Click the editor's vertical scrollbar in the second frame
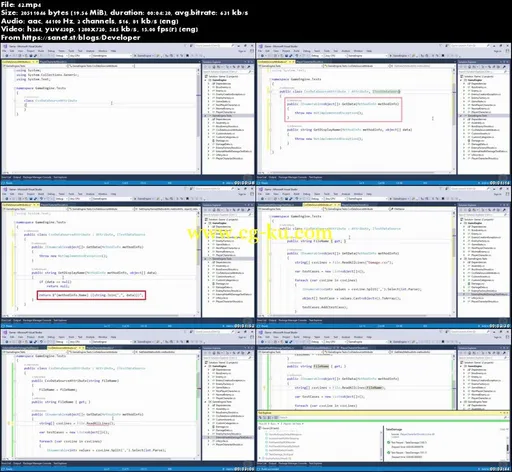This screenshot has height=472, width=512. [454, 120]
